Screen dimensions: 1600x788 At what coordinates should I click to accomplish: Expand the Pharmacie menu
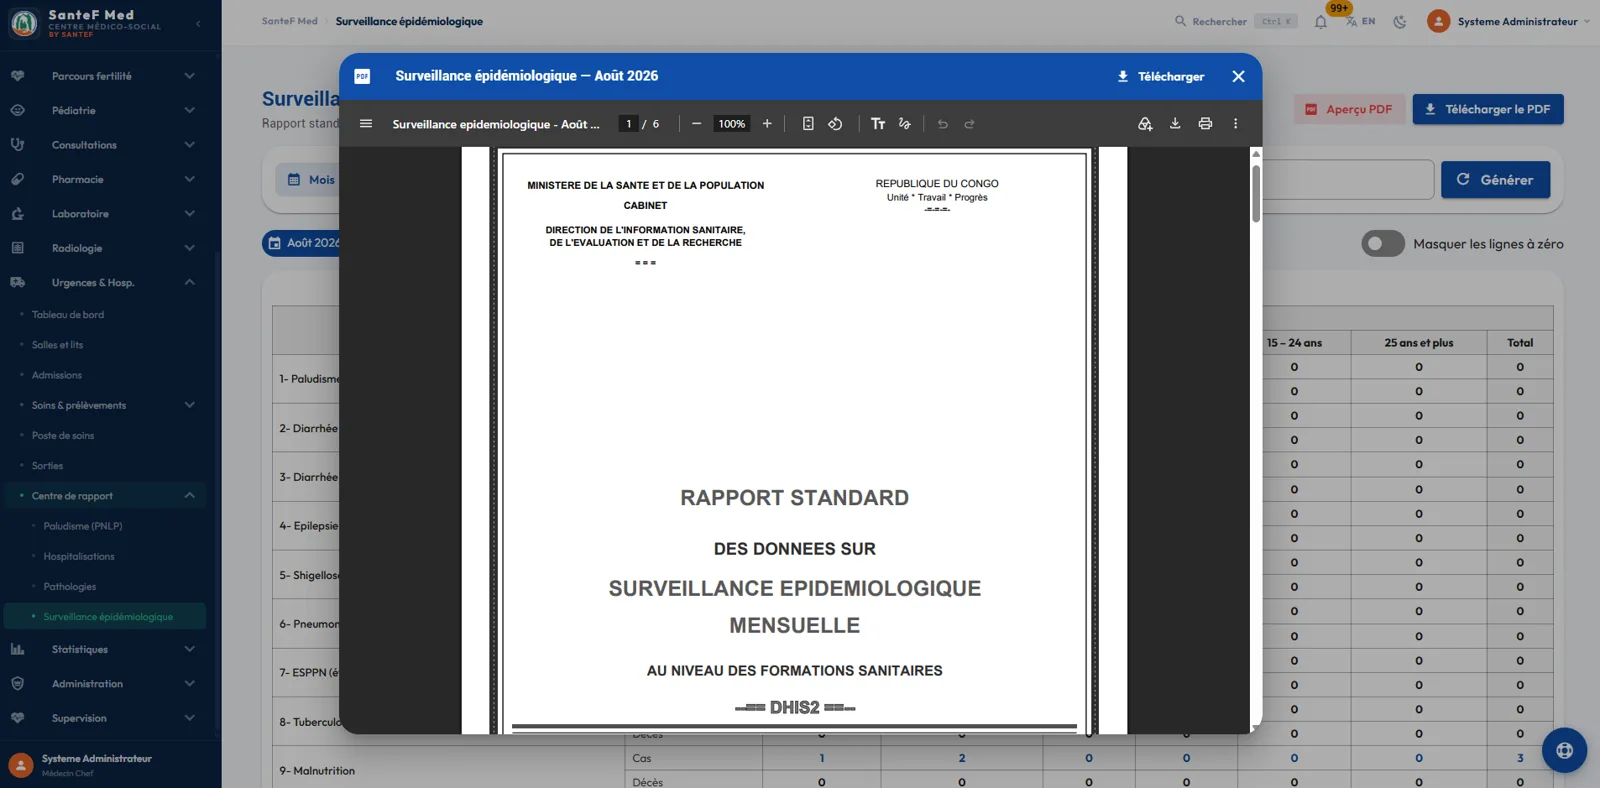pos(104,179)
